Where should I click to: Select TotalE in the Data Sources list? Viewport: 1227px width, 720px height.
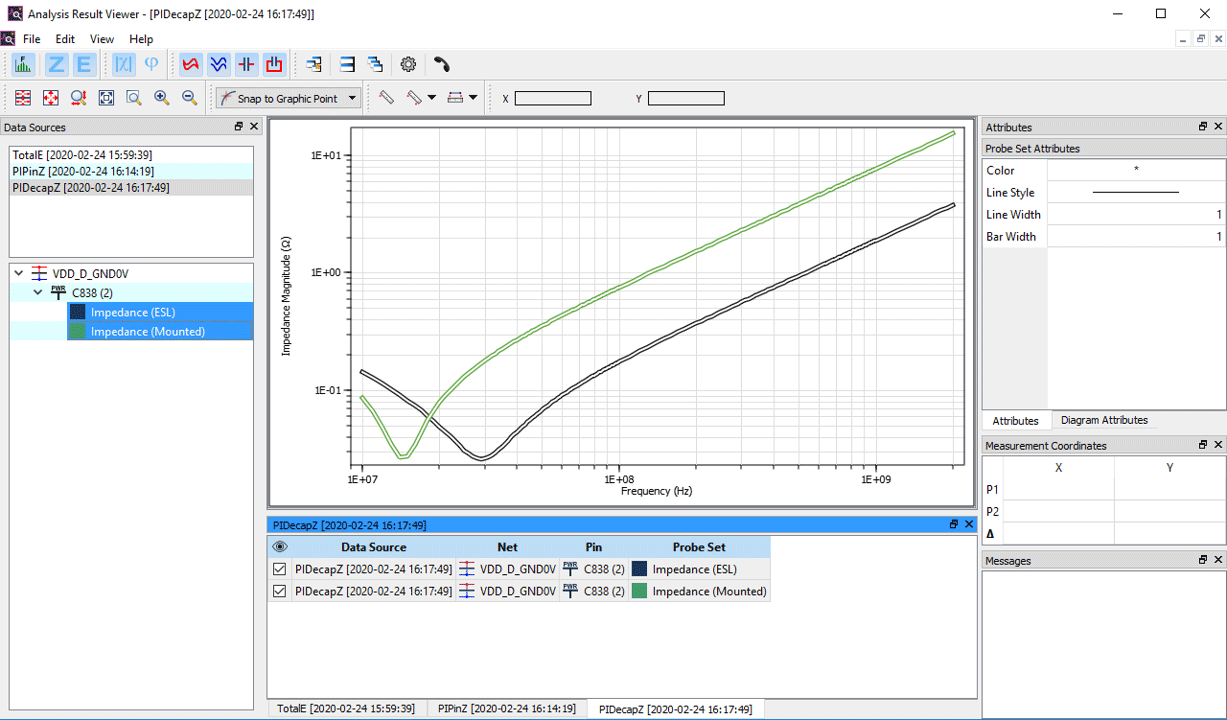[x=131, y=155]
